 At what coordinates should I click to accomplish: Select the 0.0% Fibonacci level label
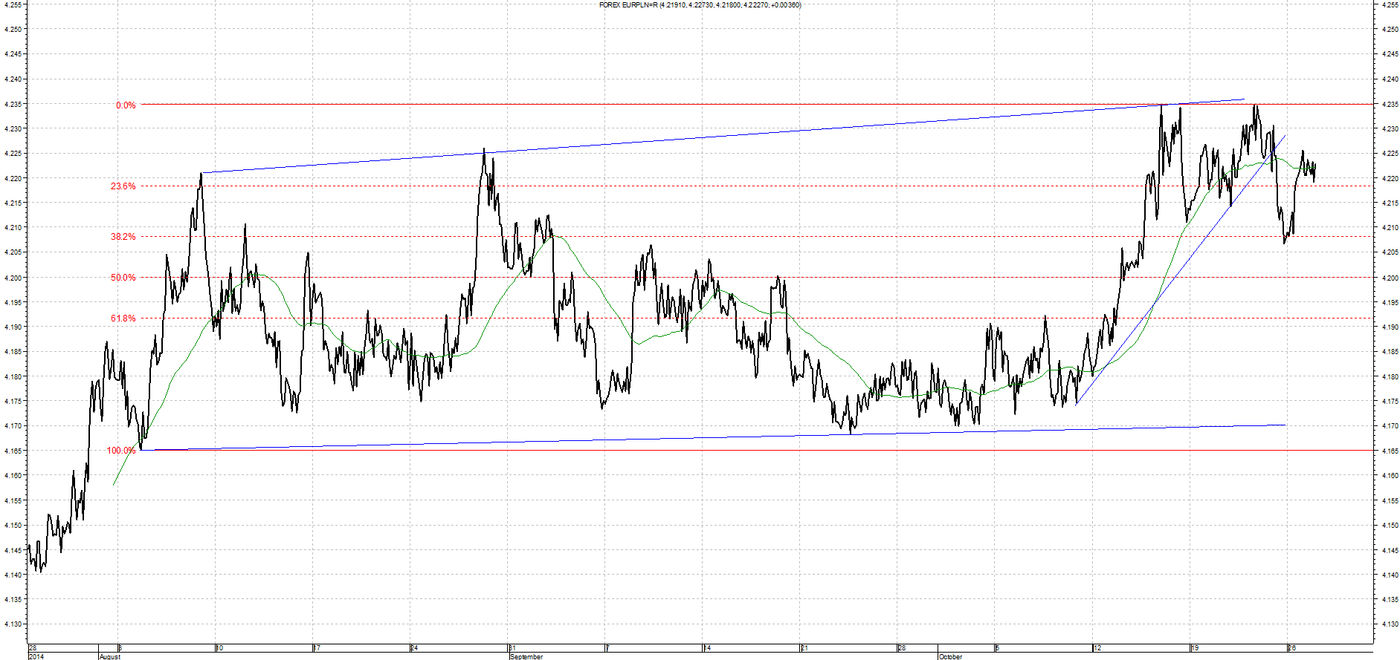(x=125, y=104)
